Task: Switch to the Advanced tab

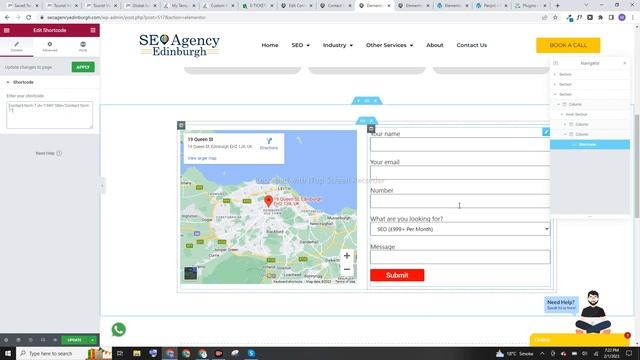Action: [50, 47]
